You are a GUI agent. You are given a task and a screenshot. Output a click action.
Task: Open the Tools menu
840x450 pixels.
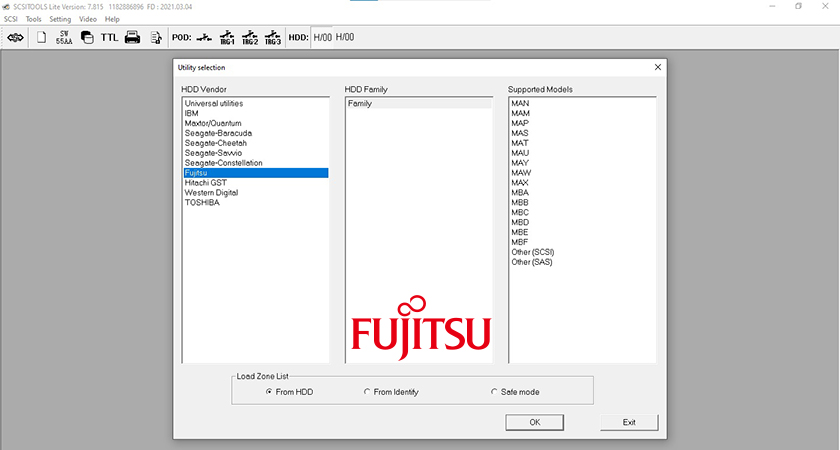point(33,19)
